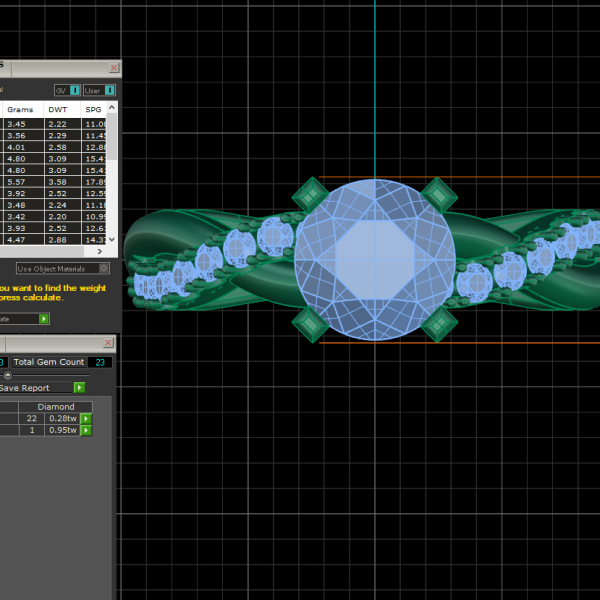The image size is (600, 600).
Task: Click green arrow beside 0.95tw diamond row
Action: click(x=86, y=430)
